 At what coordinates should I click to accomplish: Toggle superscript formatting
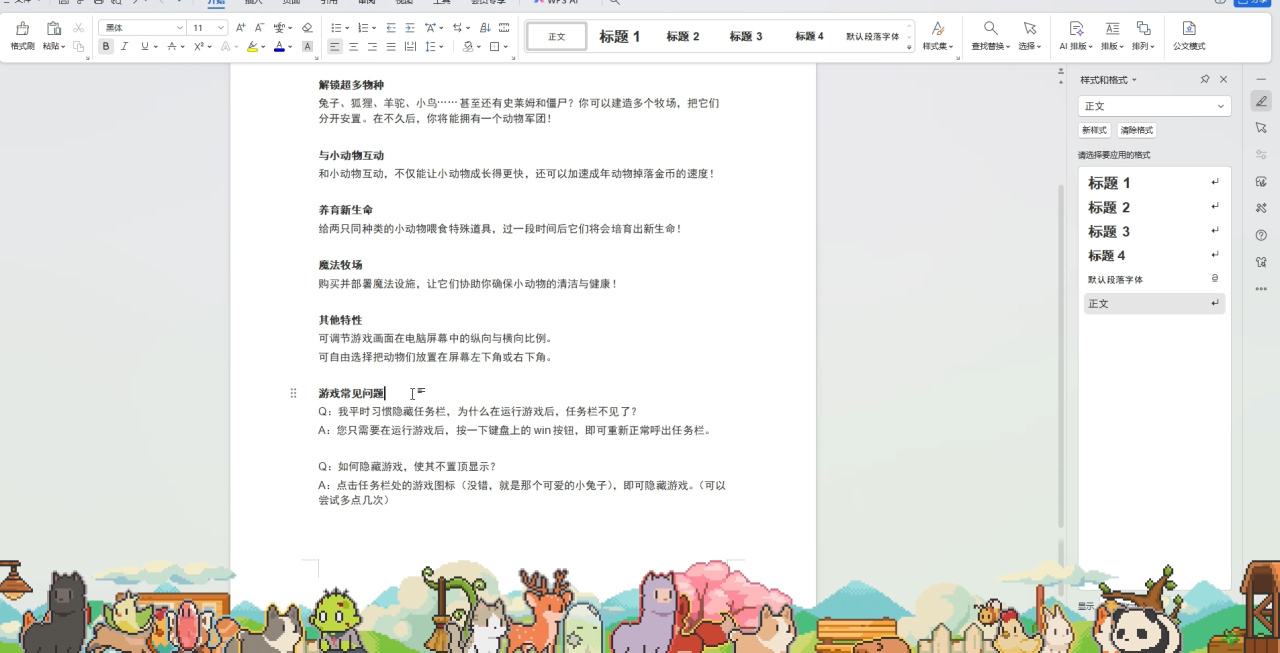197,46
